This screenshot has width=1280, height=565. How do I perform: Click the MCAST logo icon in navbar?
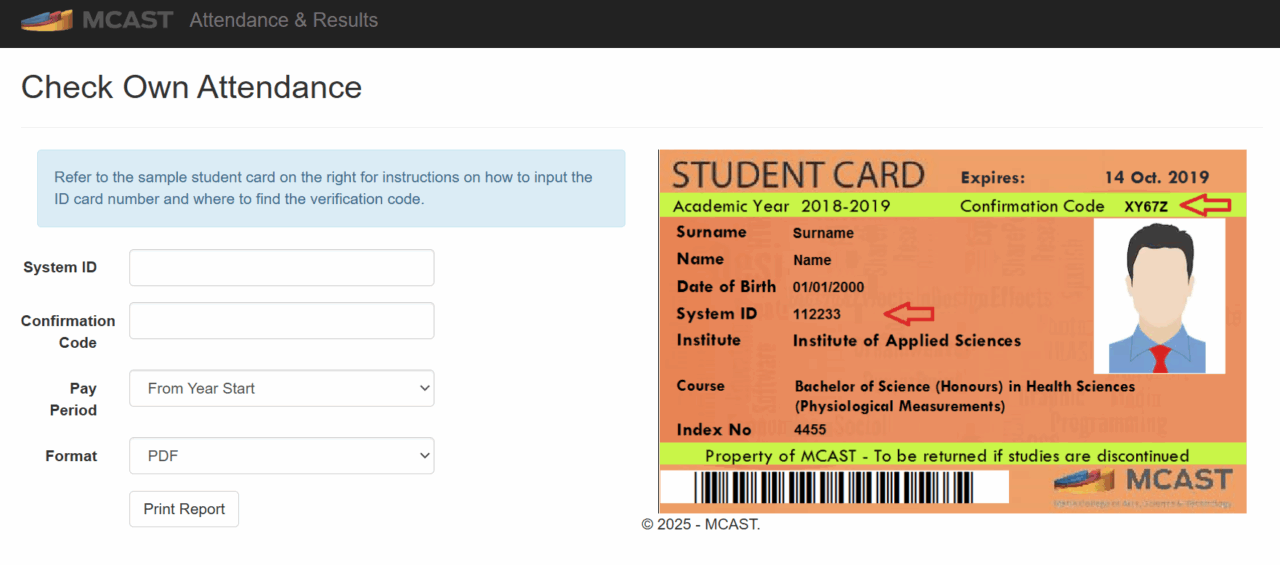(x=46, y=20)
